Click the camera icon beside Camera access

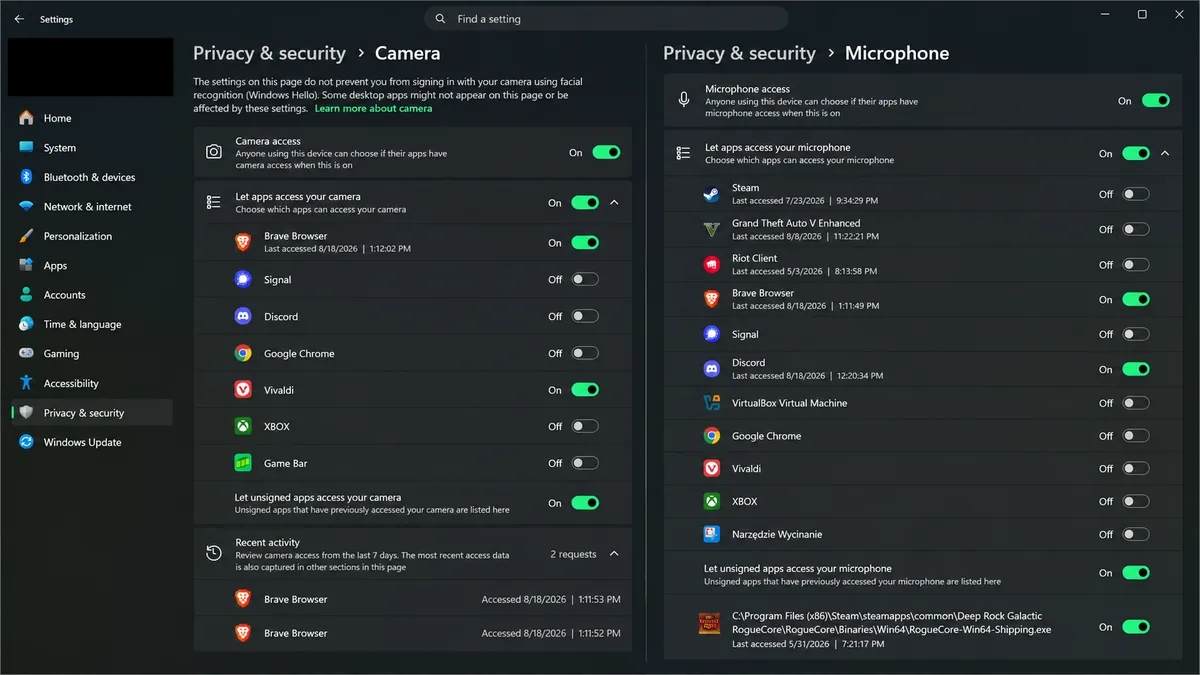point(213,152)
